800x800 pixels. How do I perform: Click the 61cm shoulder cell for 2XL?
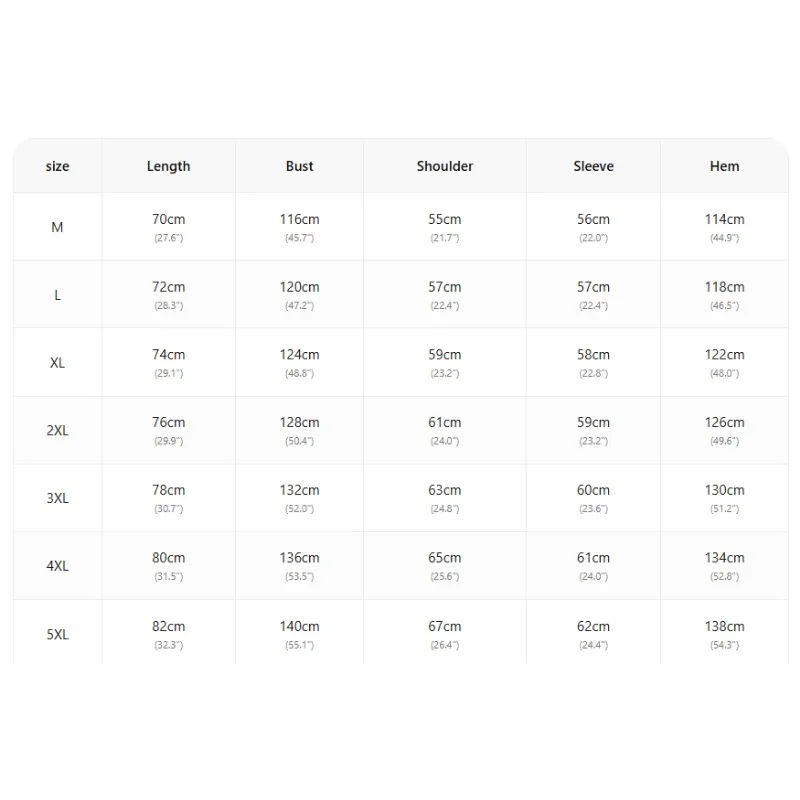click(x=445, y=422)
